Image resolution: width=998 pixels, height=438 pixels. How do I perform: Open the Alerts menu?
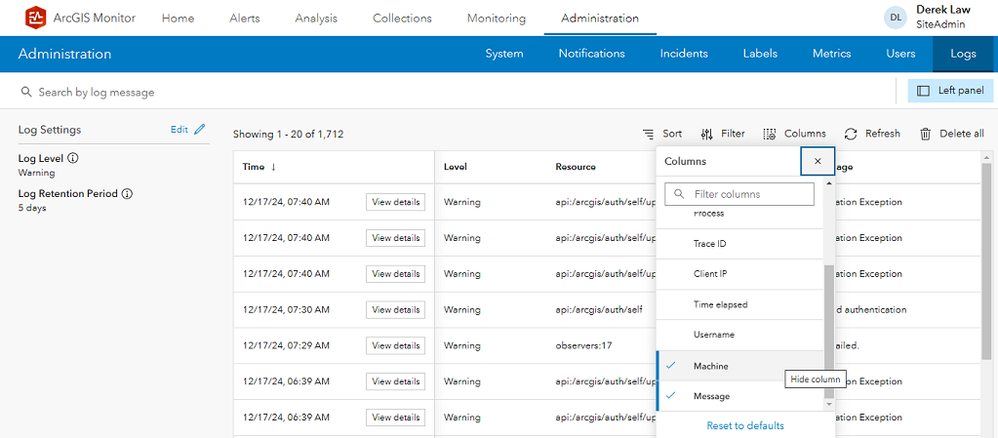point(244,18)
